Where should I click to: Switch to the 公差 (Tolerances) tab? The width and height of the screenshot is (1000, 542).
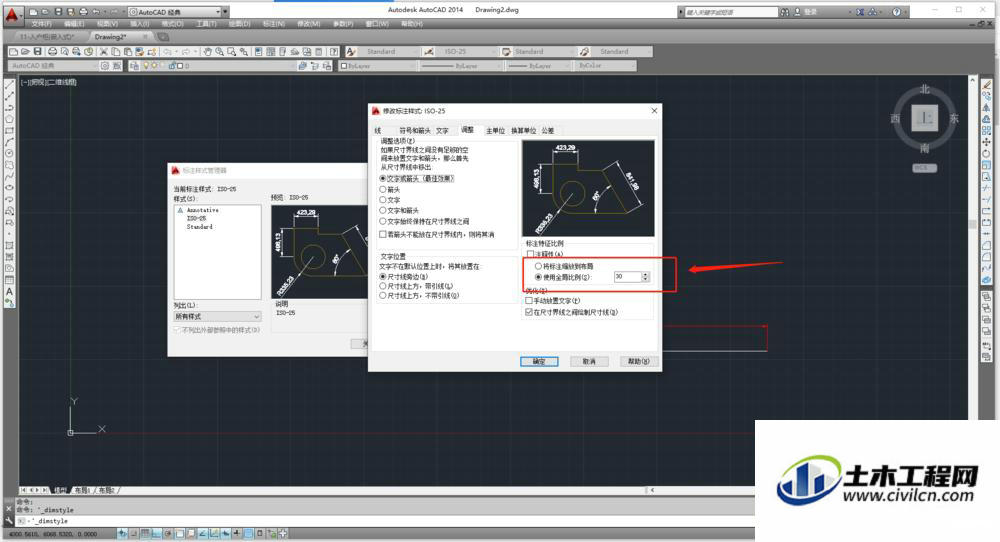548,130
